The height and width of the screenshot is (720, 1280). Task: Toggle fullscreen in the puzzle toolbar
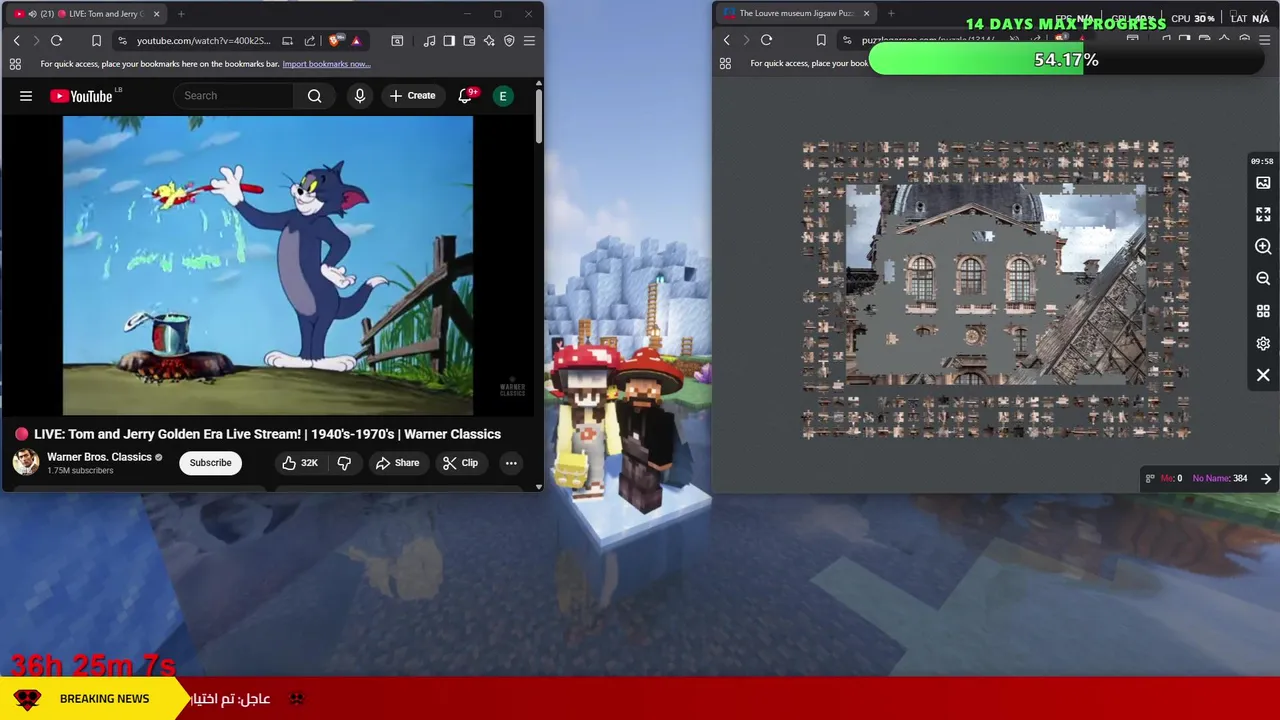coord(1263,215)
